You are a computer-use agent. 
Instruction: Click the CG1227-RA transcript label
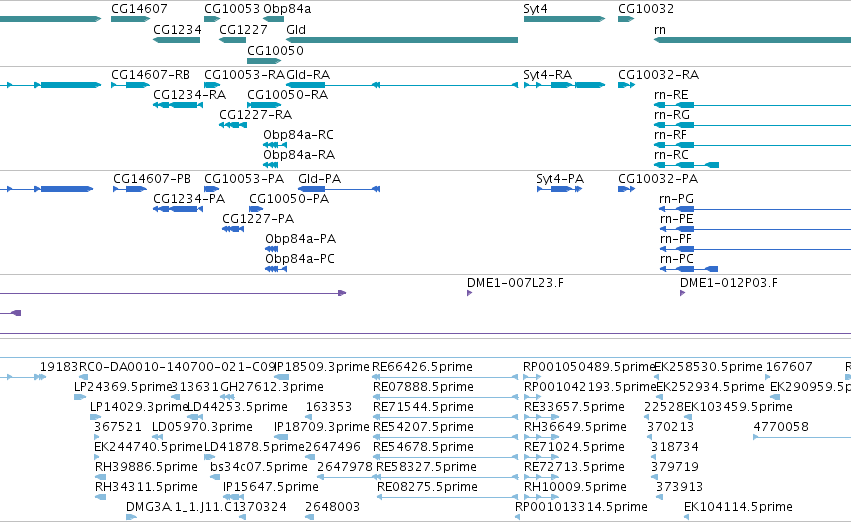point(255,114)
